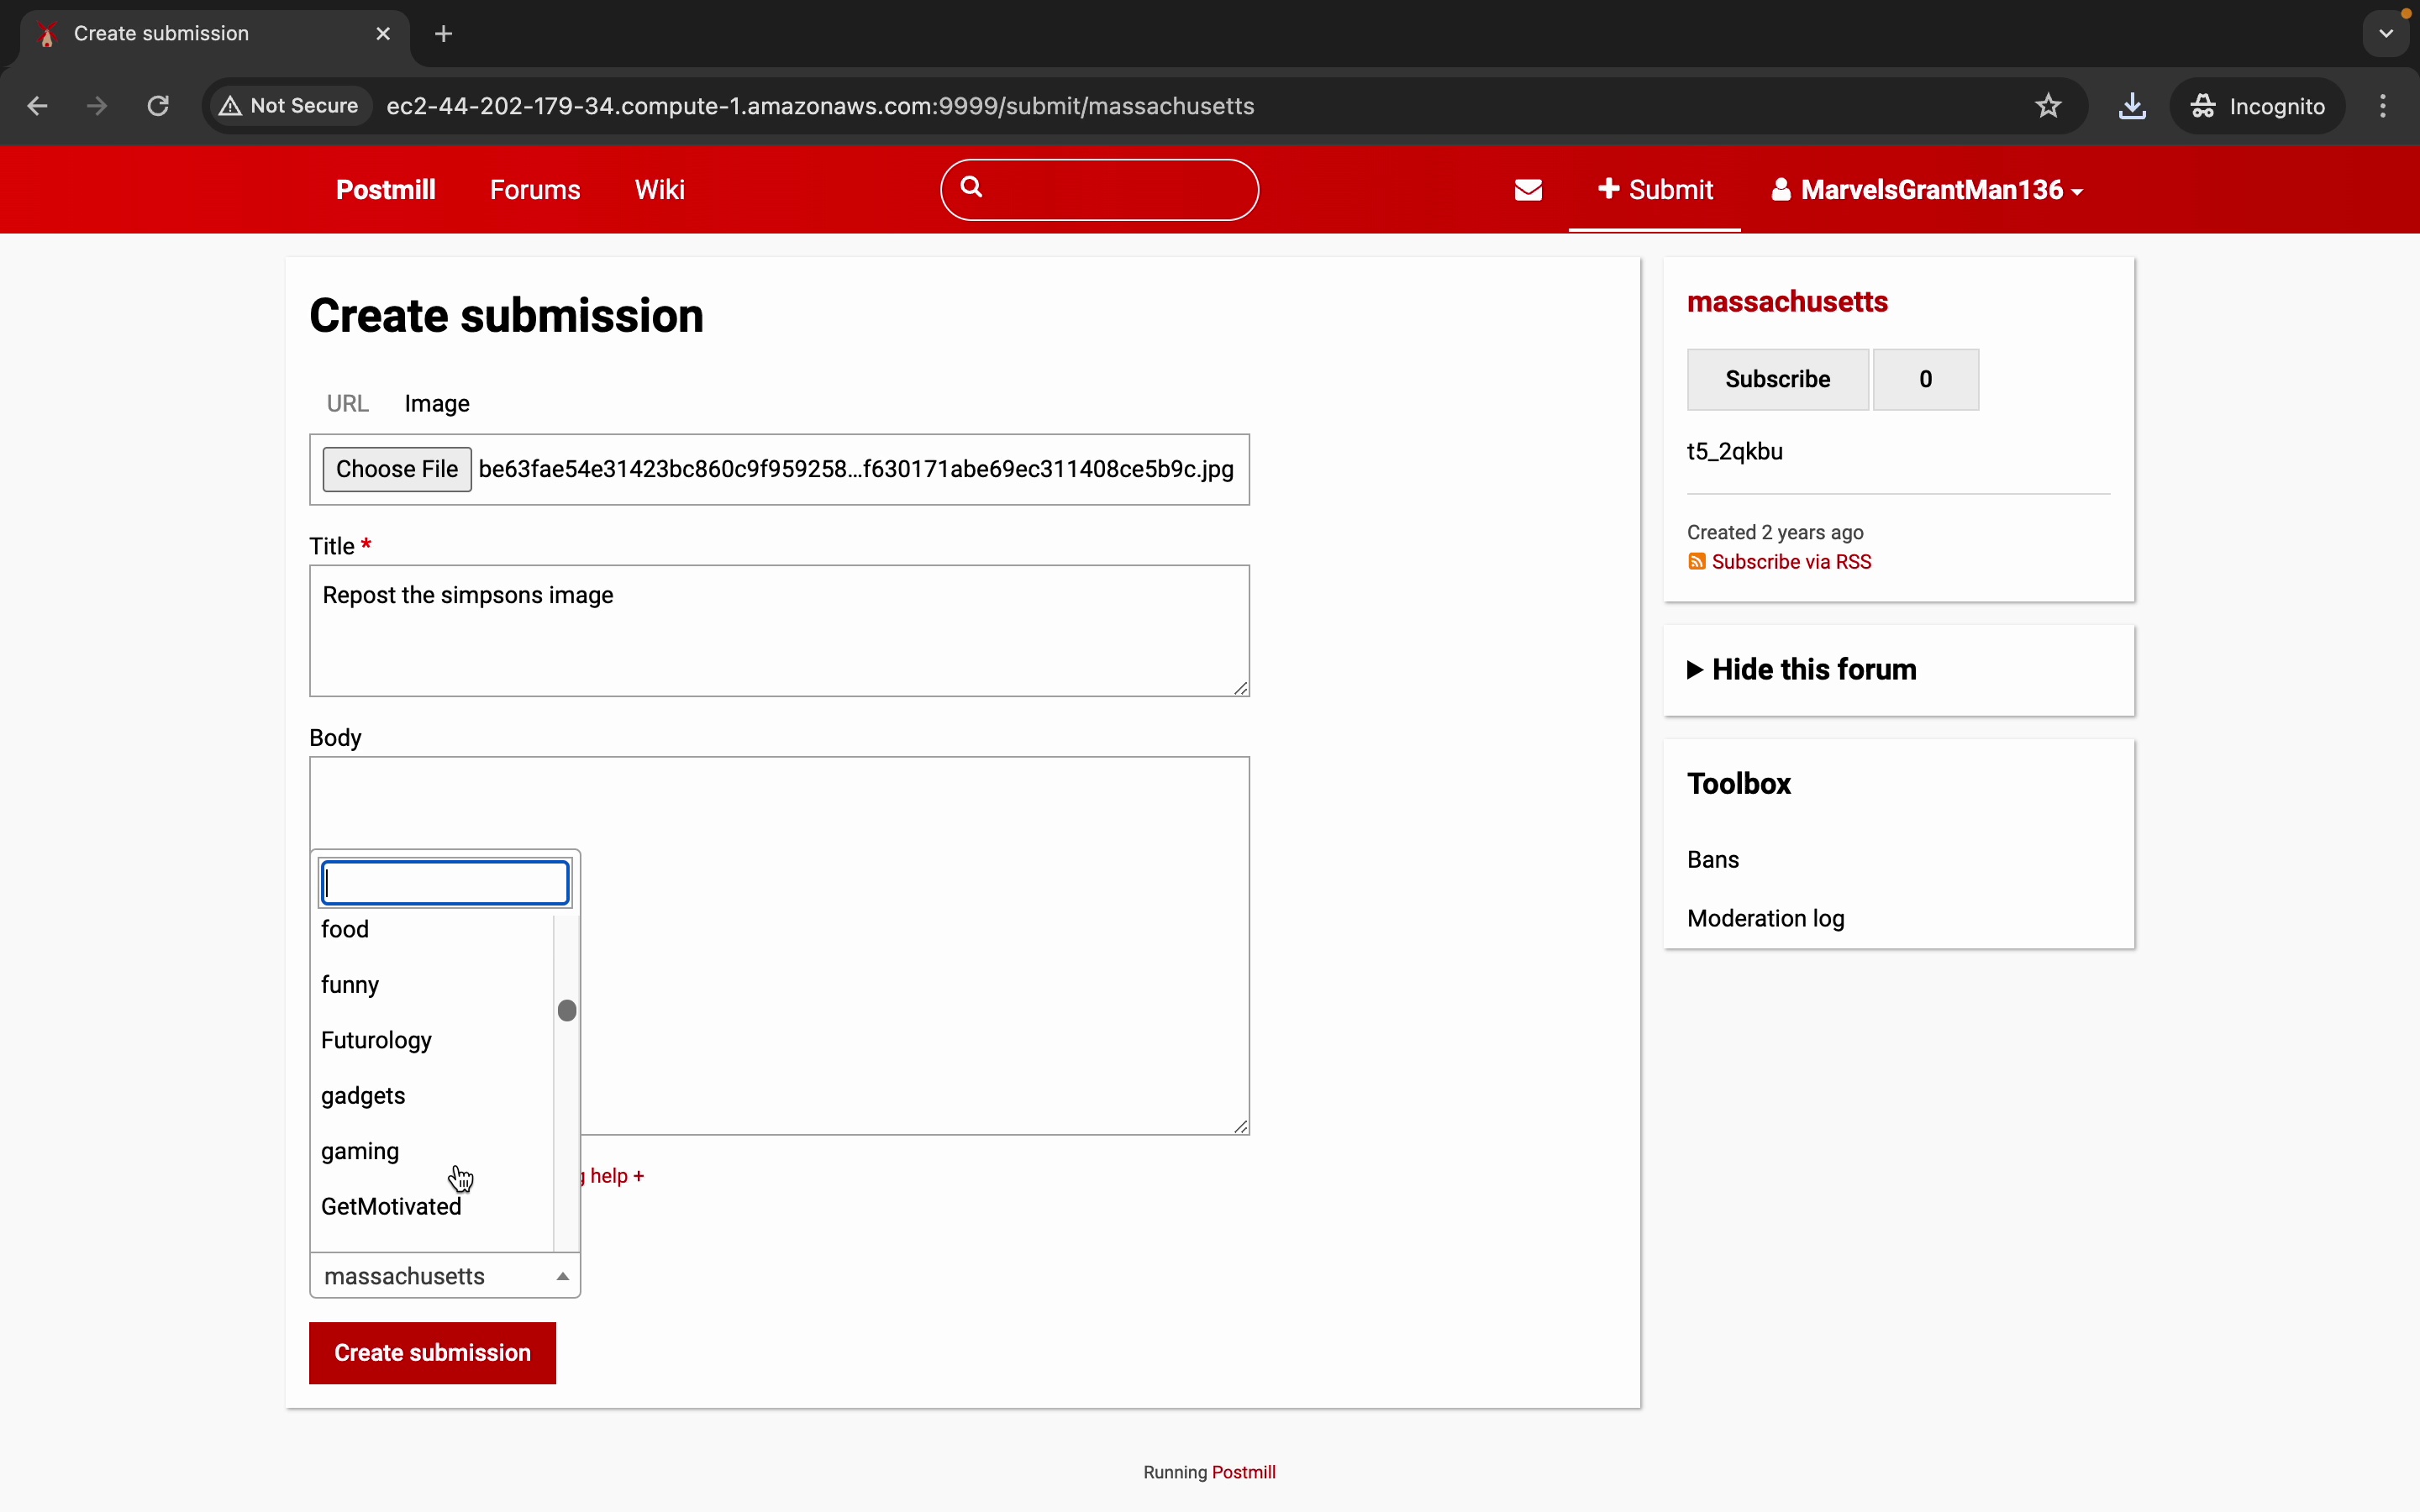Subscribe to the massachusetts forum
The height and width of the screenshot is (1512, 2420).
(x=1777, y=379)
